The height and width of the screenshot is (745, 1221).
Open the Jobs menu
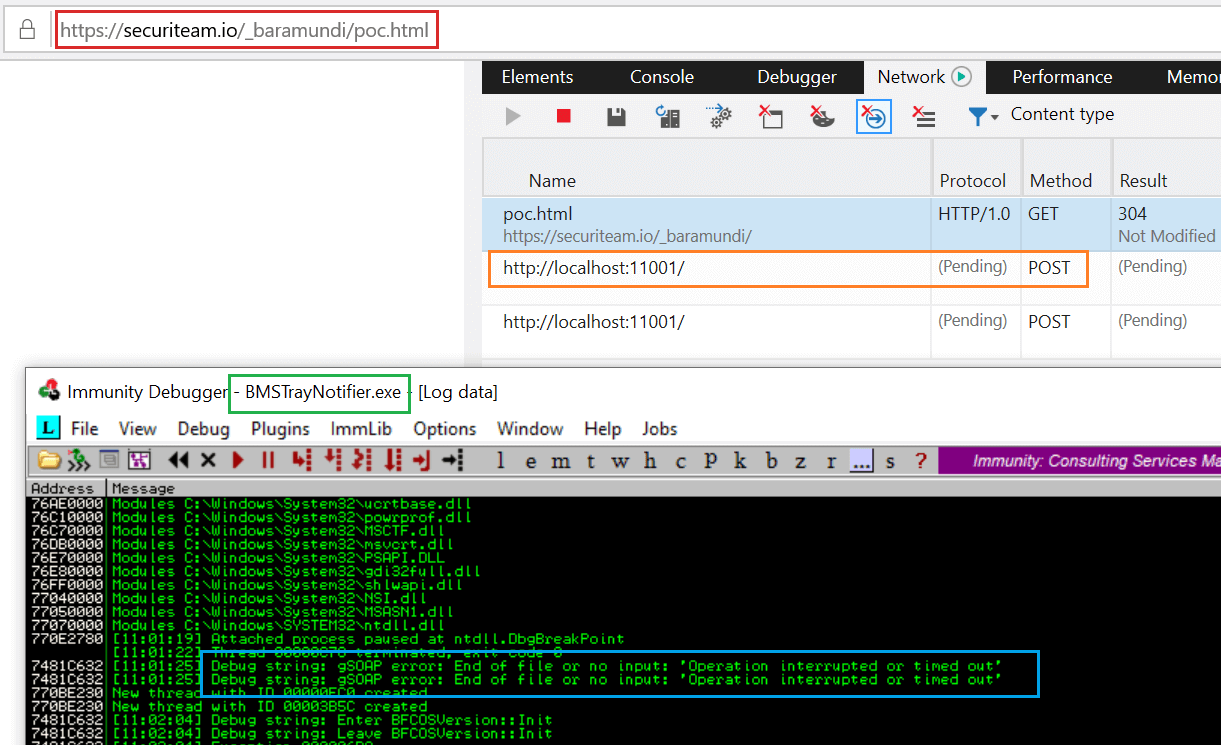tap(660, 429)
